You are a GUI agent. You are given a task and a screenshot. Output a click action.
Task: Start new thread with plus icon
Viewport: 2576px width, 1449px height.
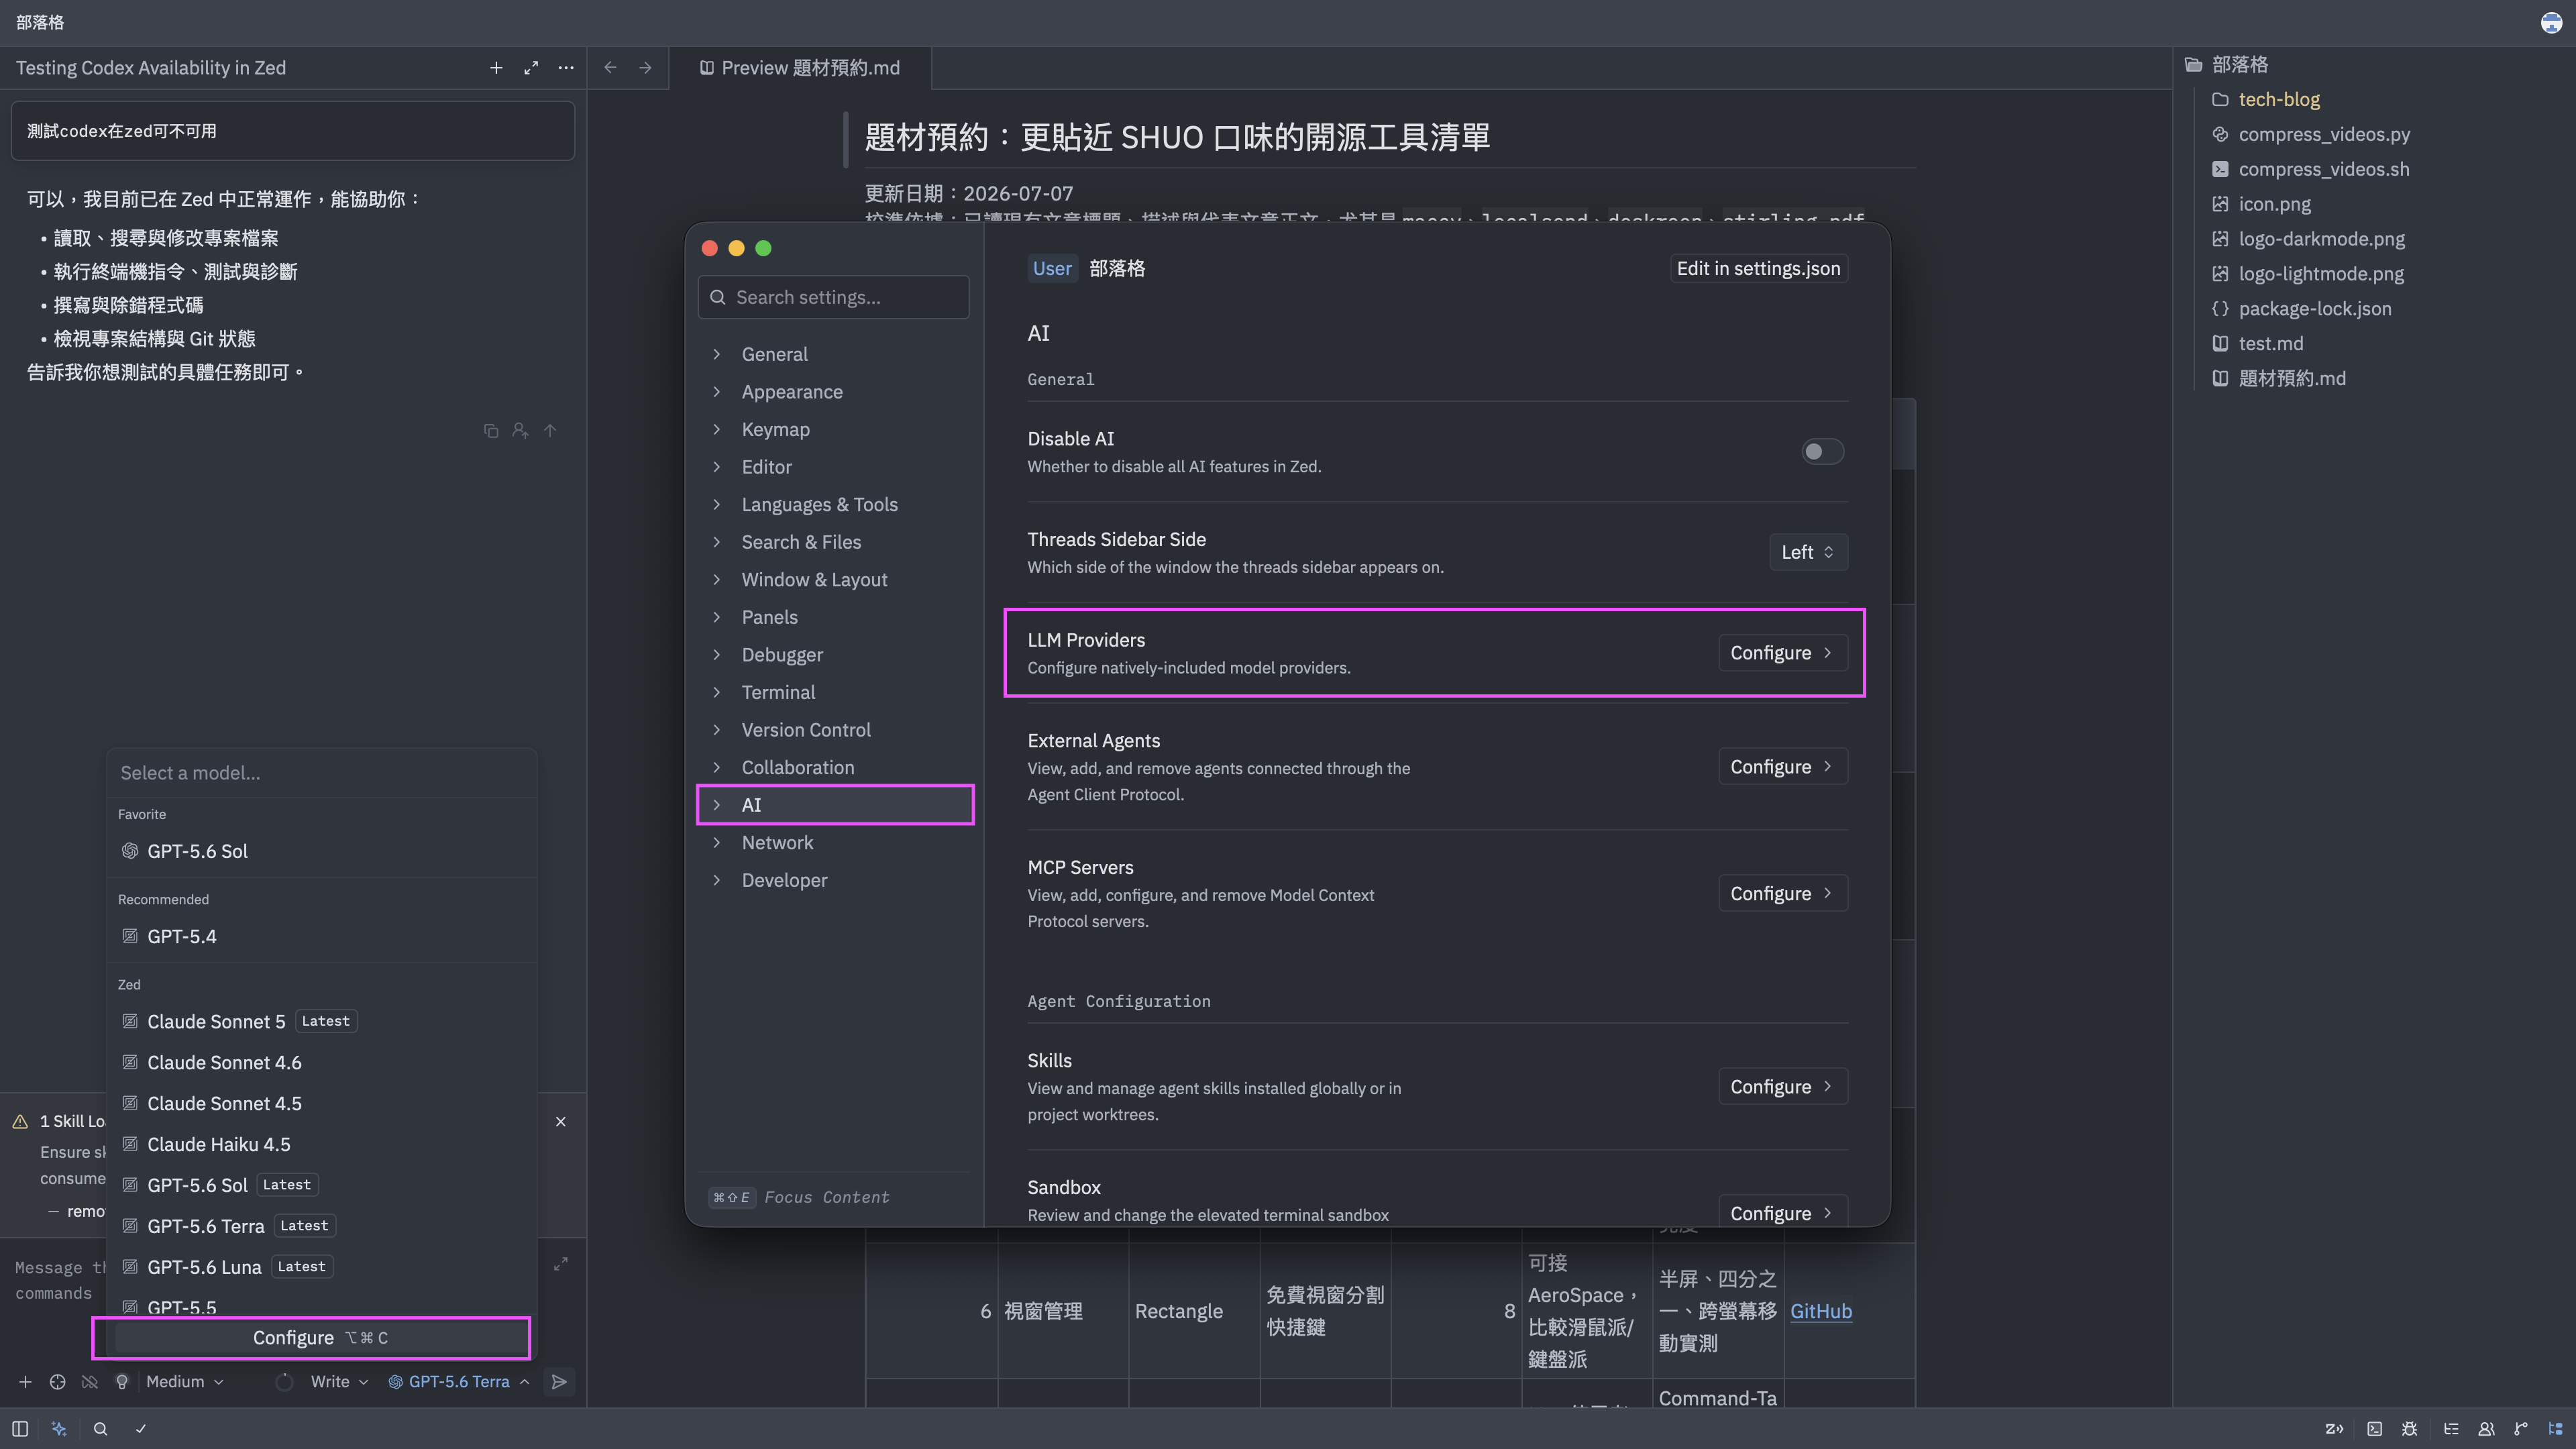coord(496,68)
